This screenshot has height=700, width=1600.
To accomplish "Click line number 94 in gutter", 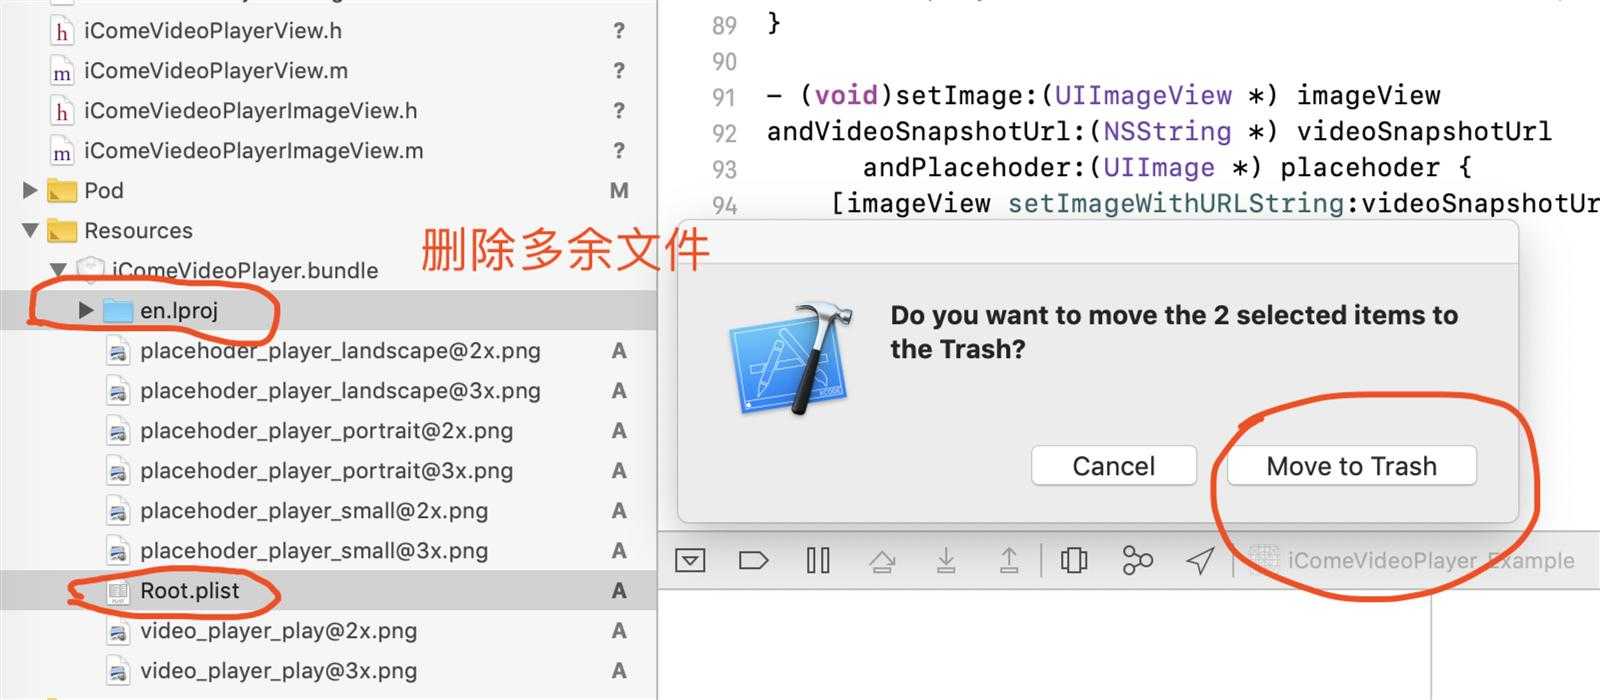I will click(724, 206).
